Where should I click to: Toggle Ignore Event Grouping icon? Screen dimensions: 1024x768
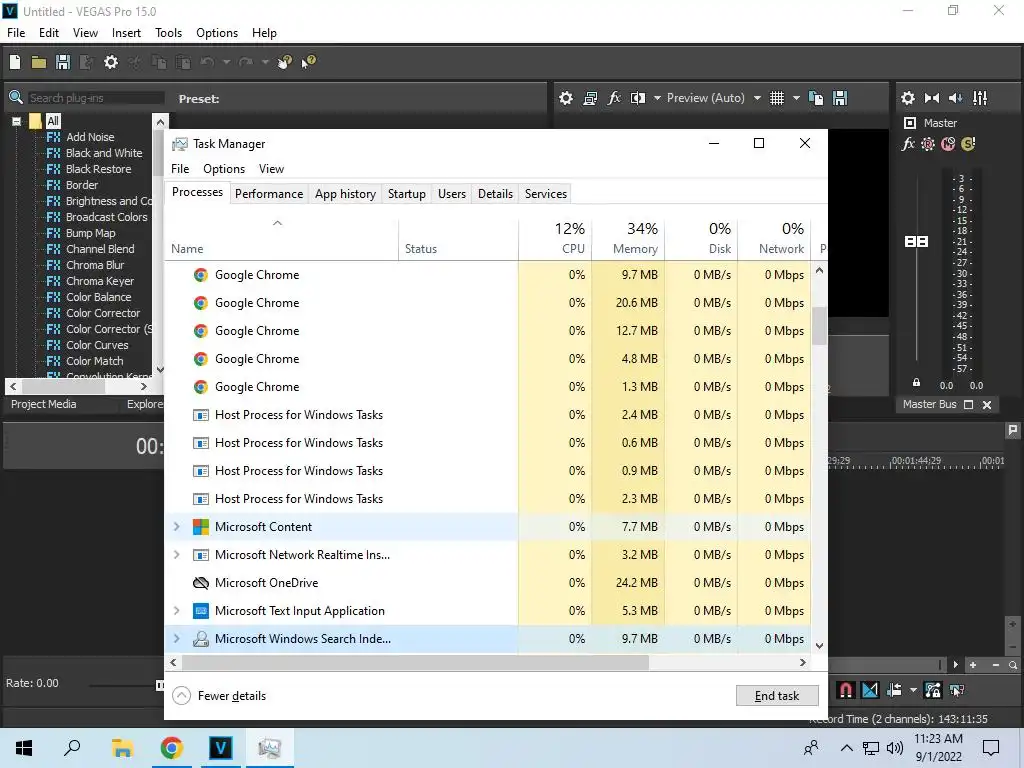point(957,690)
